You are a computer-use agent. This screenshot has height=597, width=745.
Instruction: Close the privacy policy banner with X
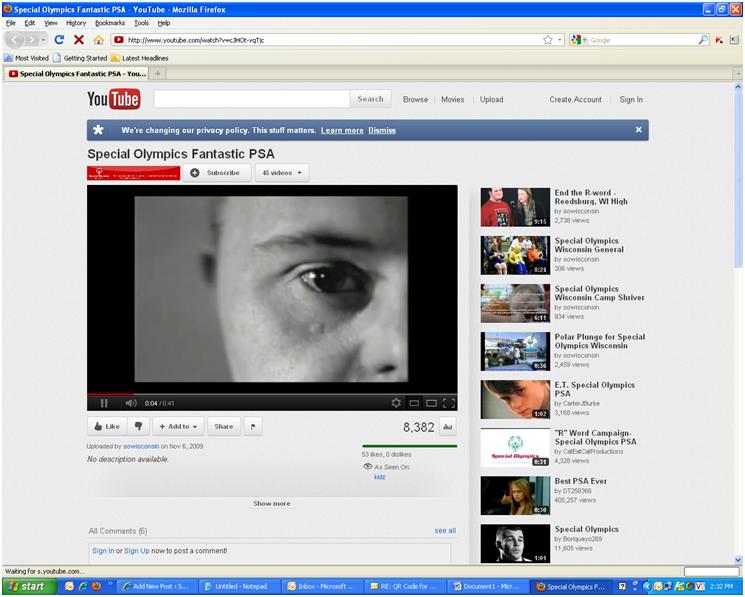tap(639, 130)
